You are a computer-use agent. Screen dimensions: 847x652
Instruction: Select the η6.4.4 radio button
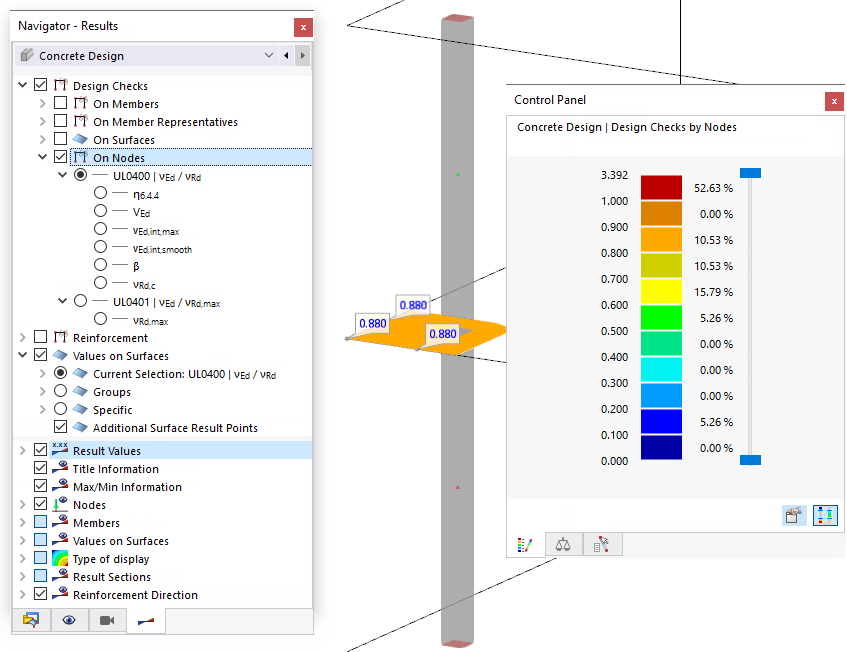(x=100, y=193)
